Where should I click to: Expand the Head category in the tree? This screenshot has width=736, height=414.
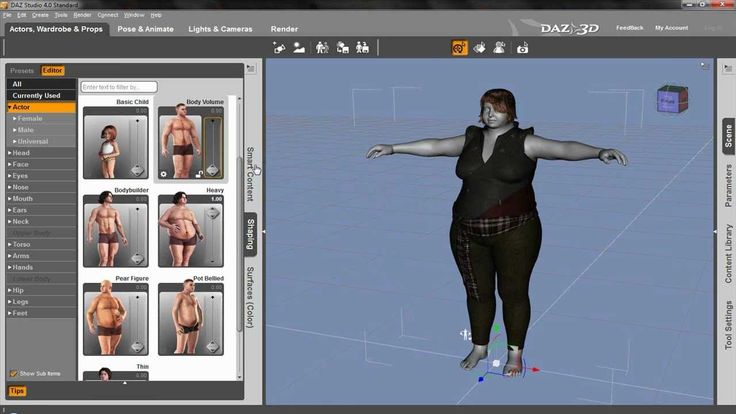click(x=41, y=153)
